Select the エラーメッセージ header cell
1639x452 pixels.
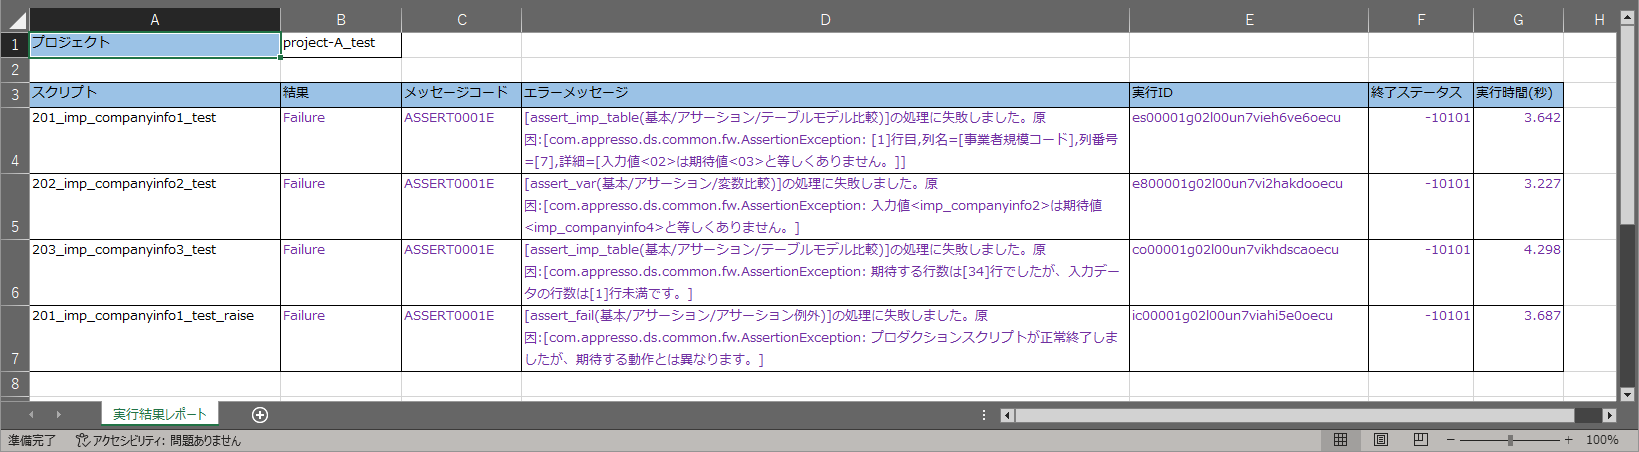point(825,94)
